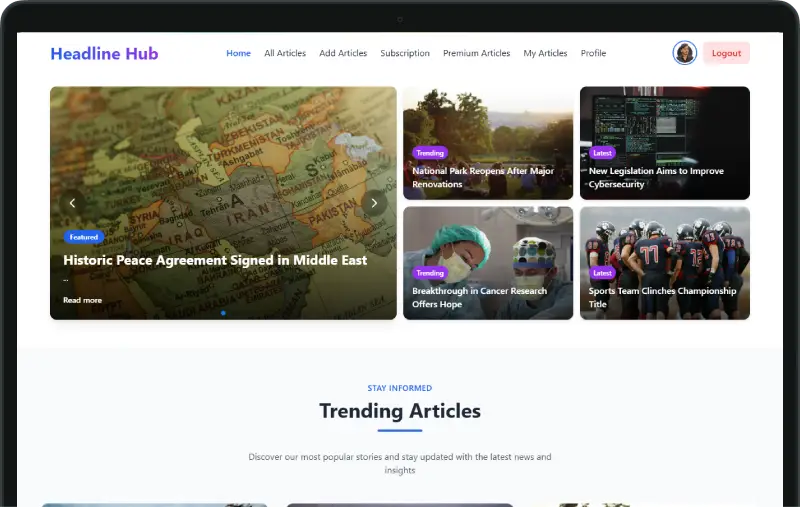
Task: Select the carousel pagination dot
Action: point(223,313)
